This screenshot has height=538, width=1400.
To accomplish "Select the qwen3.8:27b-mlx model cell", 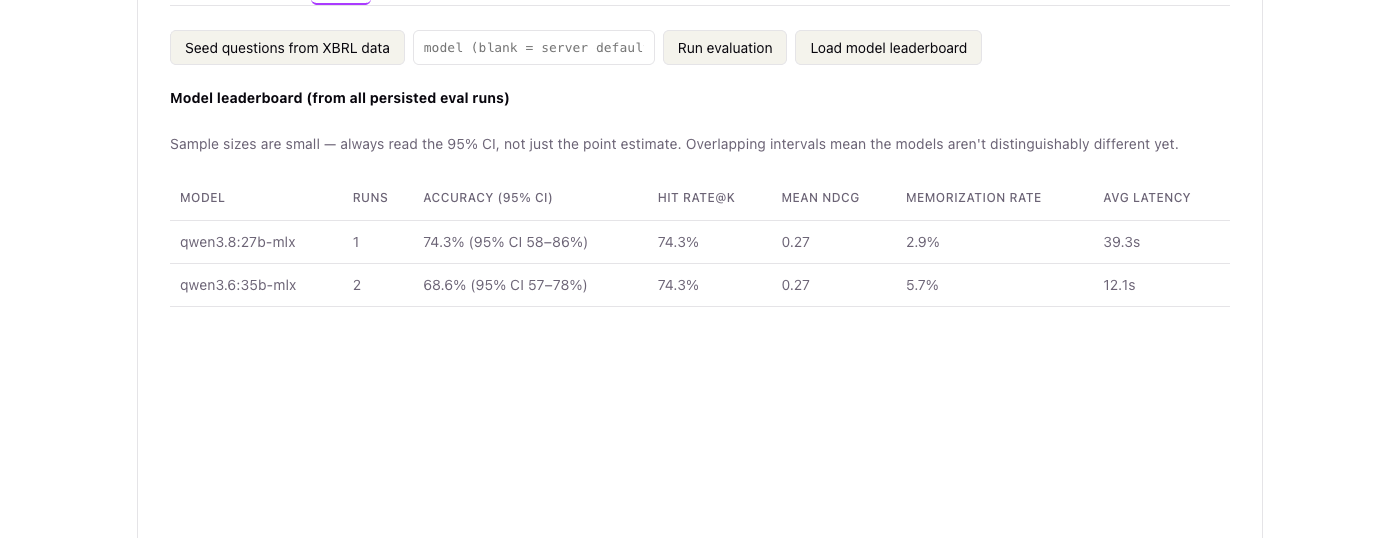I will pyautogui.click(x=238, y=242).
